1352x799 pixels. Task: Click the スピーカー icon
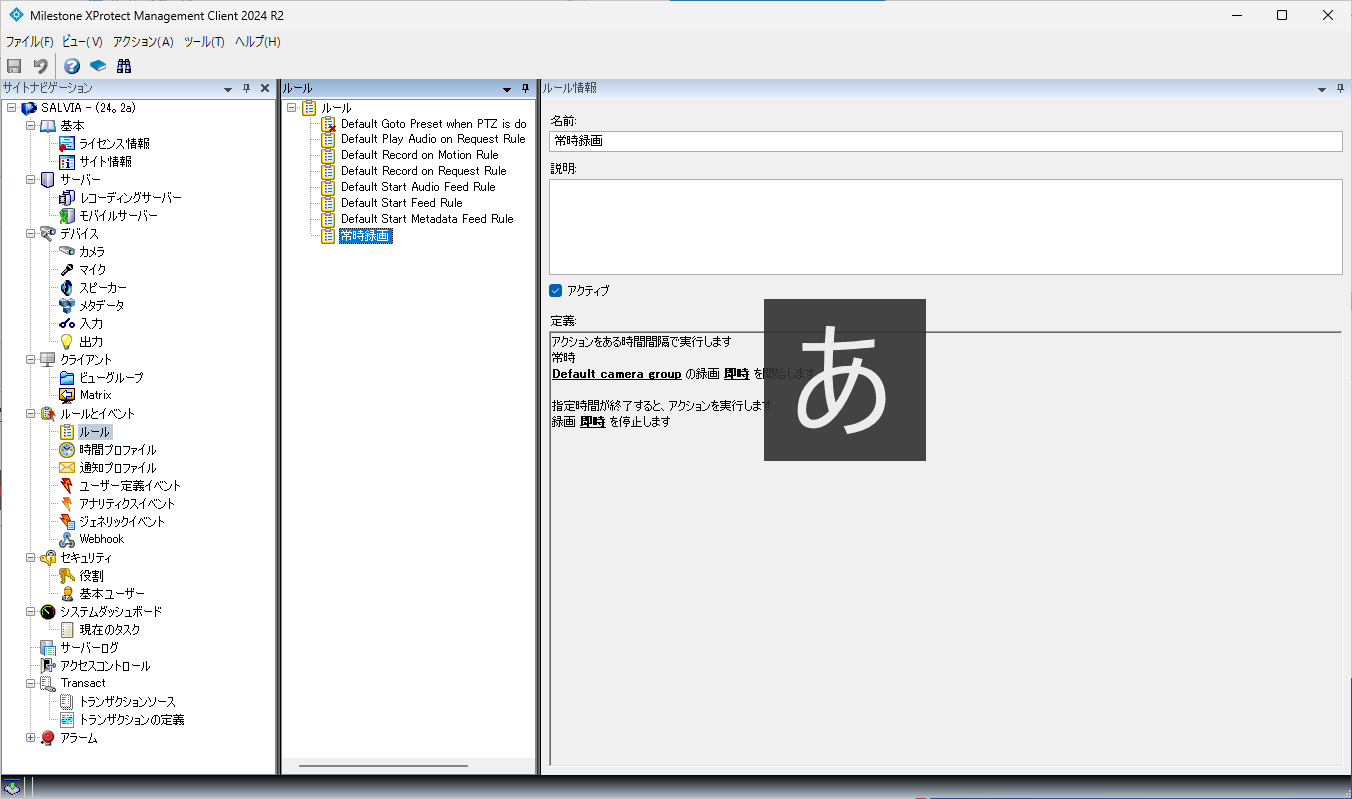[67, 288]
